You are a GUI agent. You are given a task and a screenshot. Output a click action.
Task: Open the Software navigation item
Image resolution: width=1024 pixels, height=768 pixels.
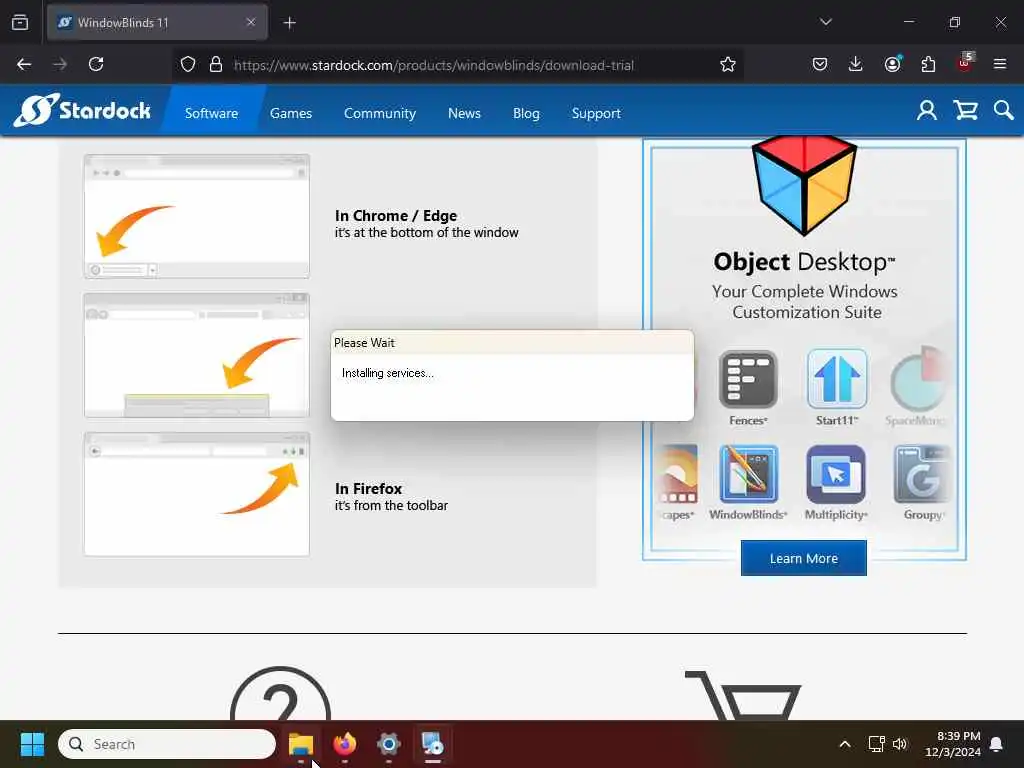tap(211, 113)
